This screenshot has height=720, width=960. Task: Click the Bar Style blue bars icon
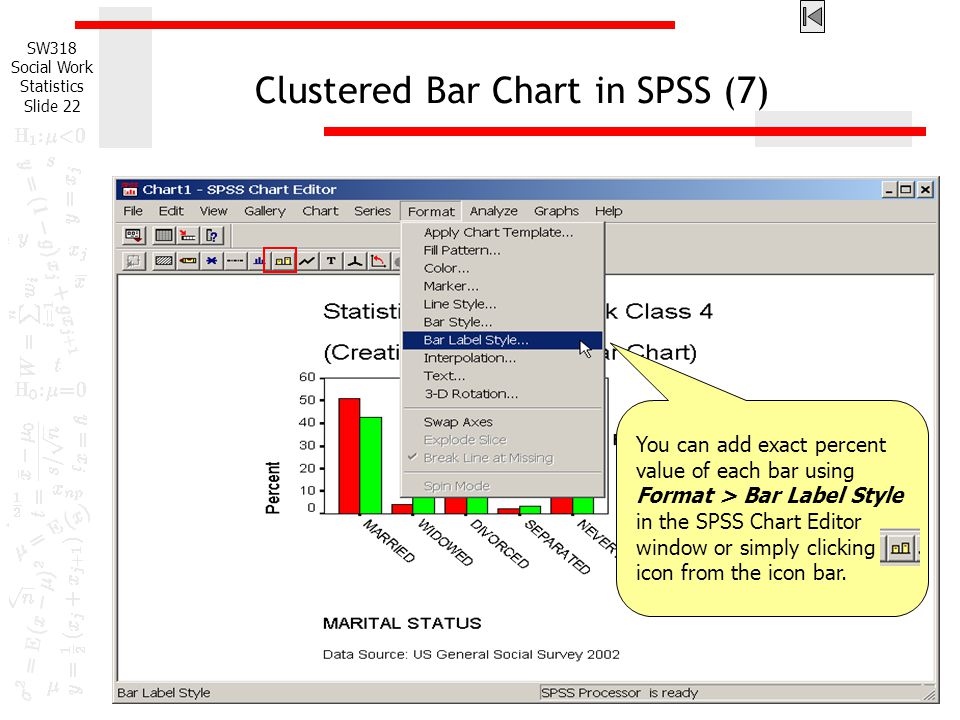[x=258, y=261]
